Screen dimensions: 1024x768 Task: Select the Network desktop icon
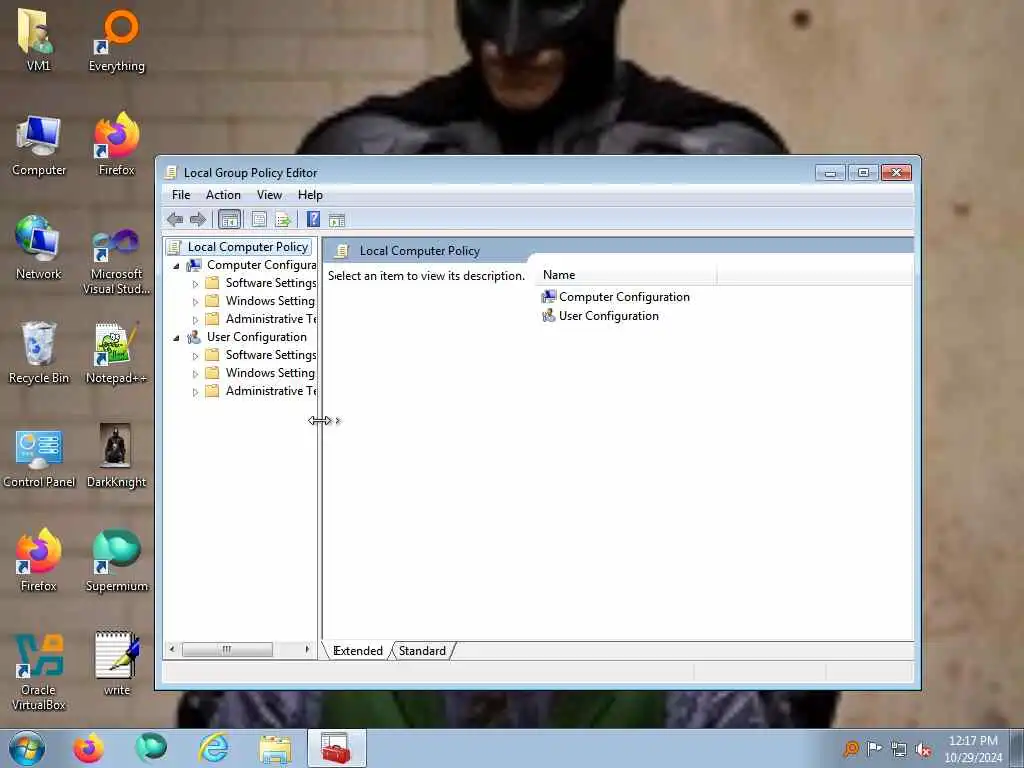click(39, 248)
